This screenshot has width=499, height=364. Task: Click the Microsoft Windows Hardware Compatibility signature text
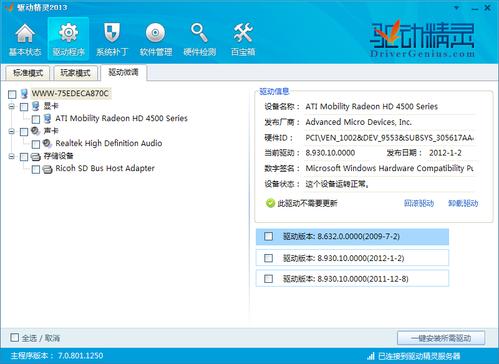[389, 168]
